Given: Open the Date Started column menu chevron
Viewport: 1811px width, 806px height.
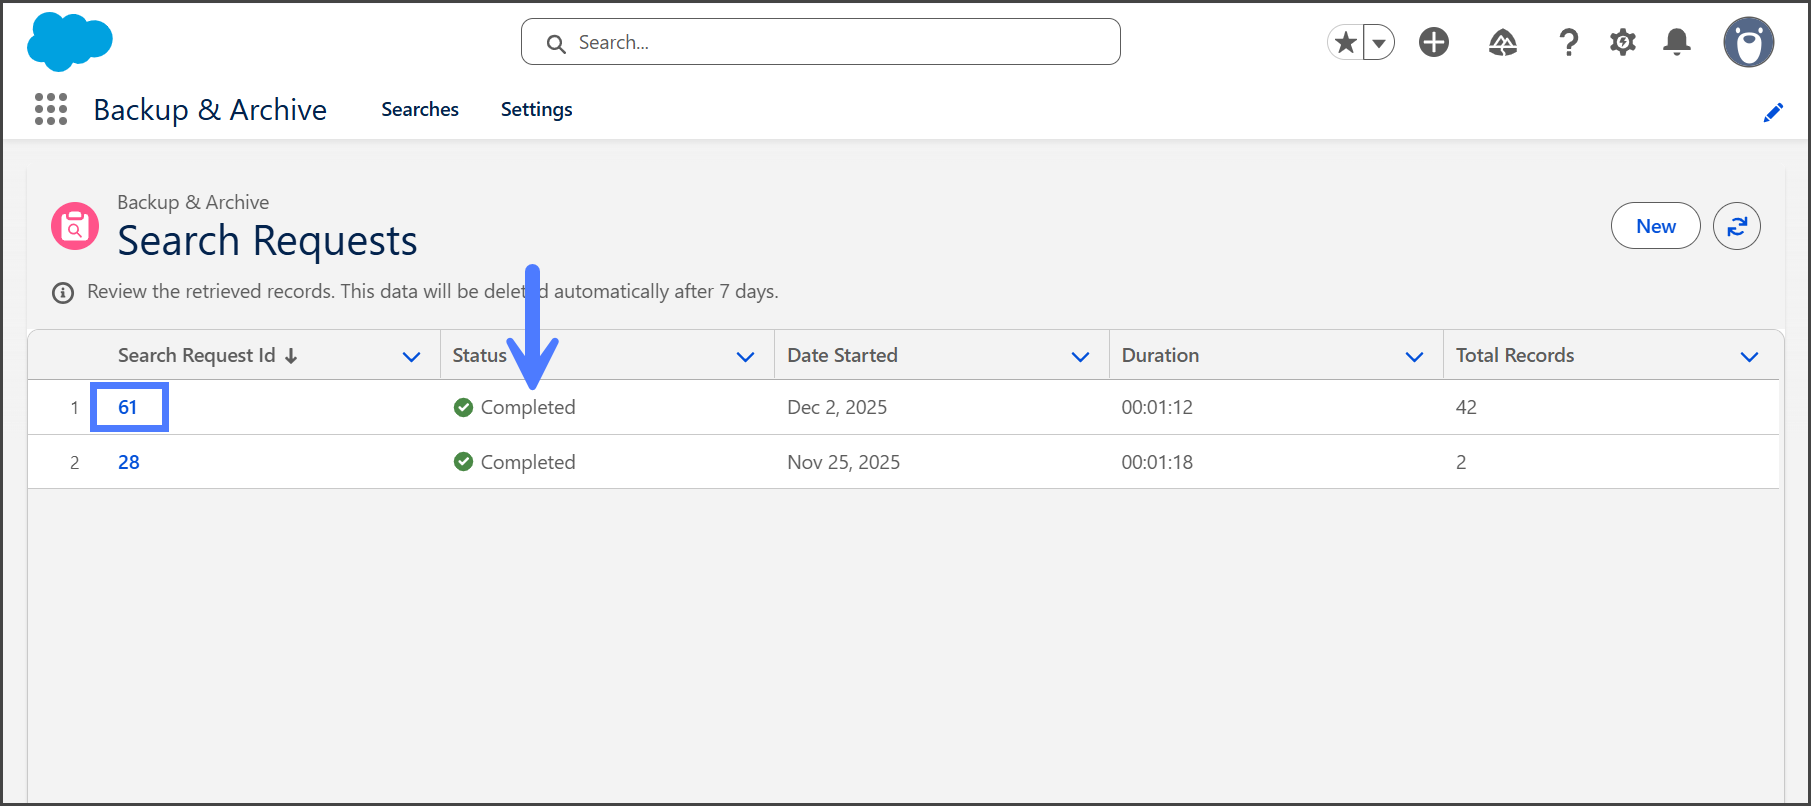Looking at the screenshot, I should 1080,357.
